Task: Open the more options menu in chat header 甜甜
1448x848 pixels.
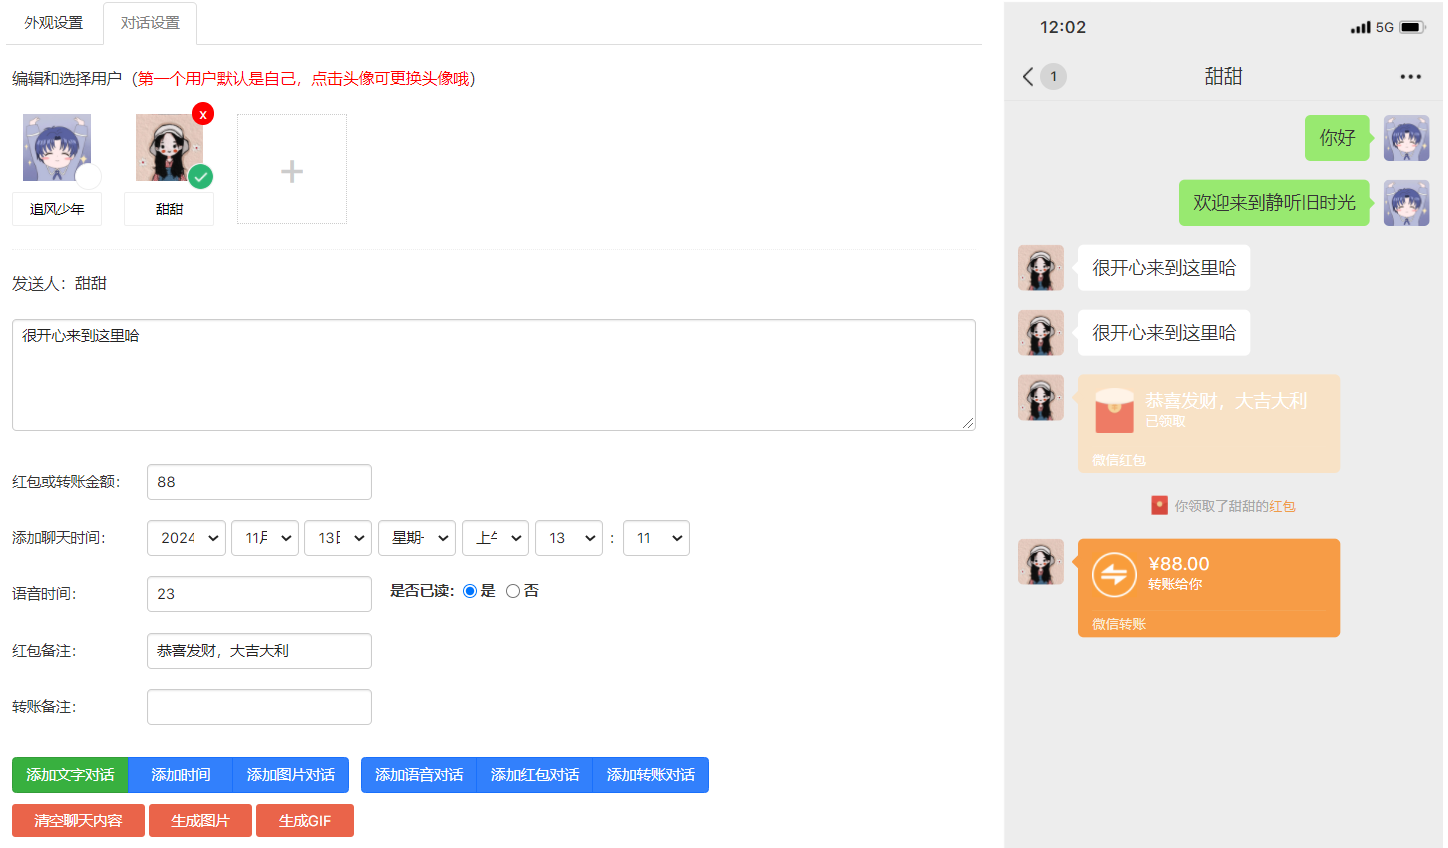Action: [x=1410, y=76]
